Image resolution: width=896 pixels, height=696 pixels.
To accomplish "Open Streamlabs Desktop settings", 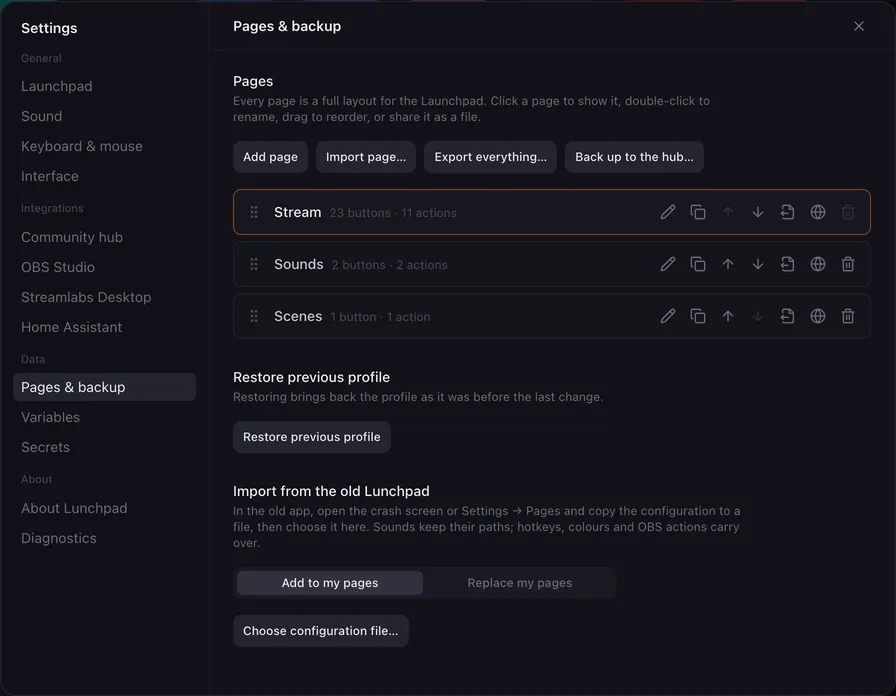I will coord(105,297).
